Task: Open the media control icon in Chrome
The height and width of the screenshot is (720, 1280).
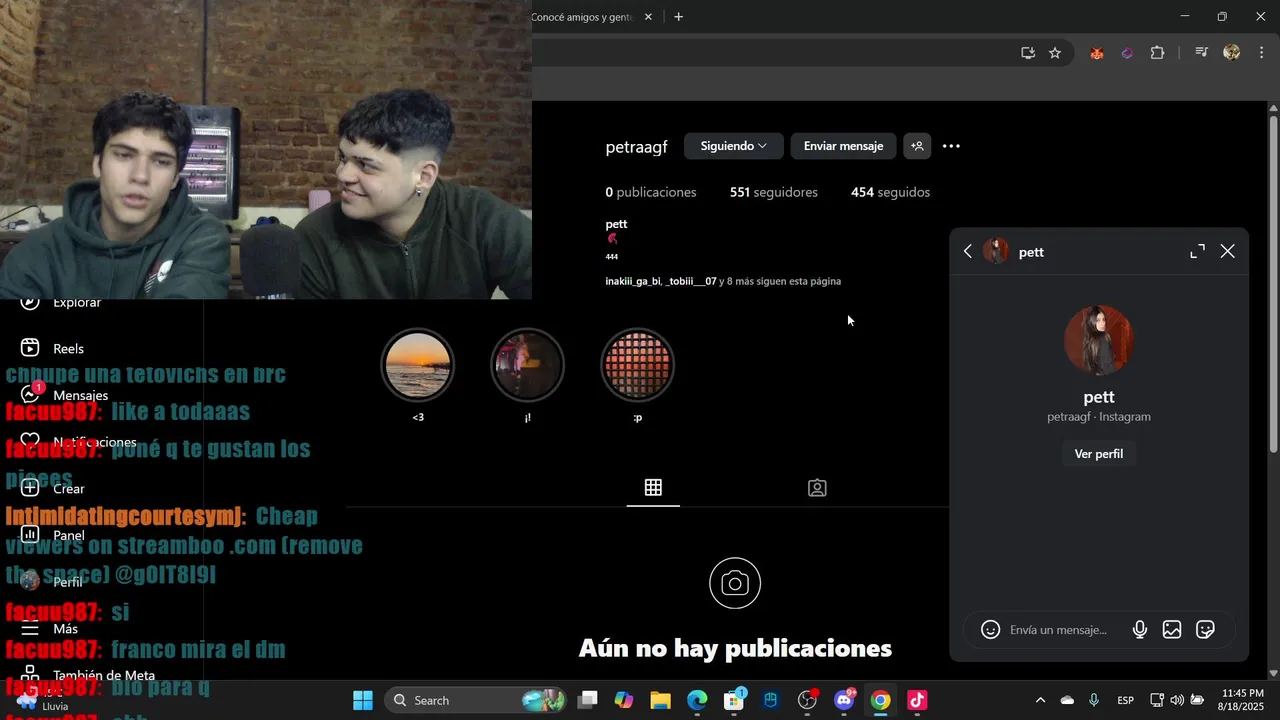Action: pyautogui.click(x=1202, y=53)
